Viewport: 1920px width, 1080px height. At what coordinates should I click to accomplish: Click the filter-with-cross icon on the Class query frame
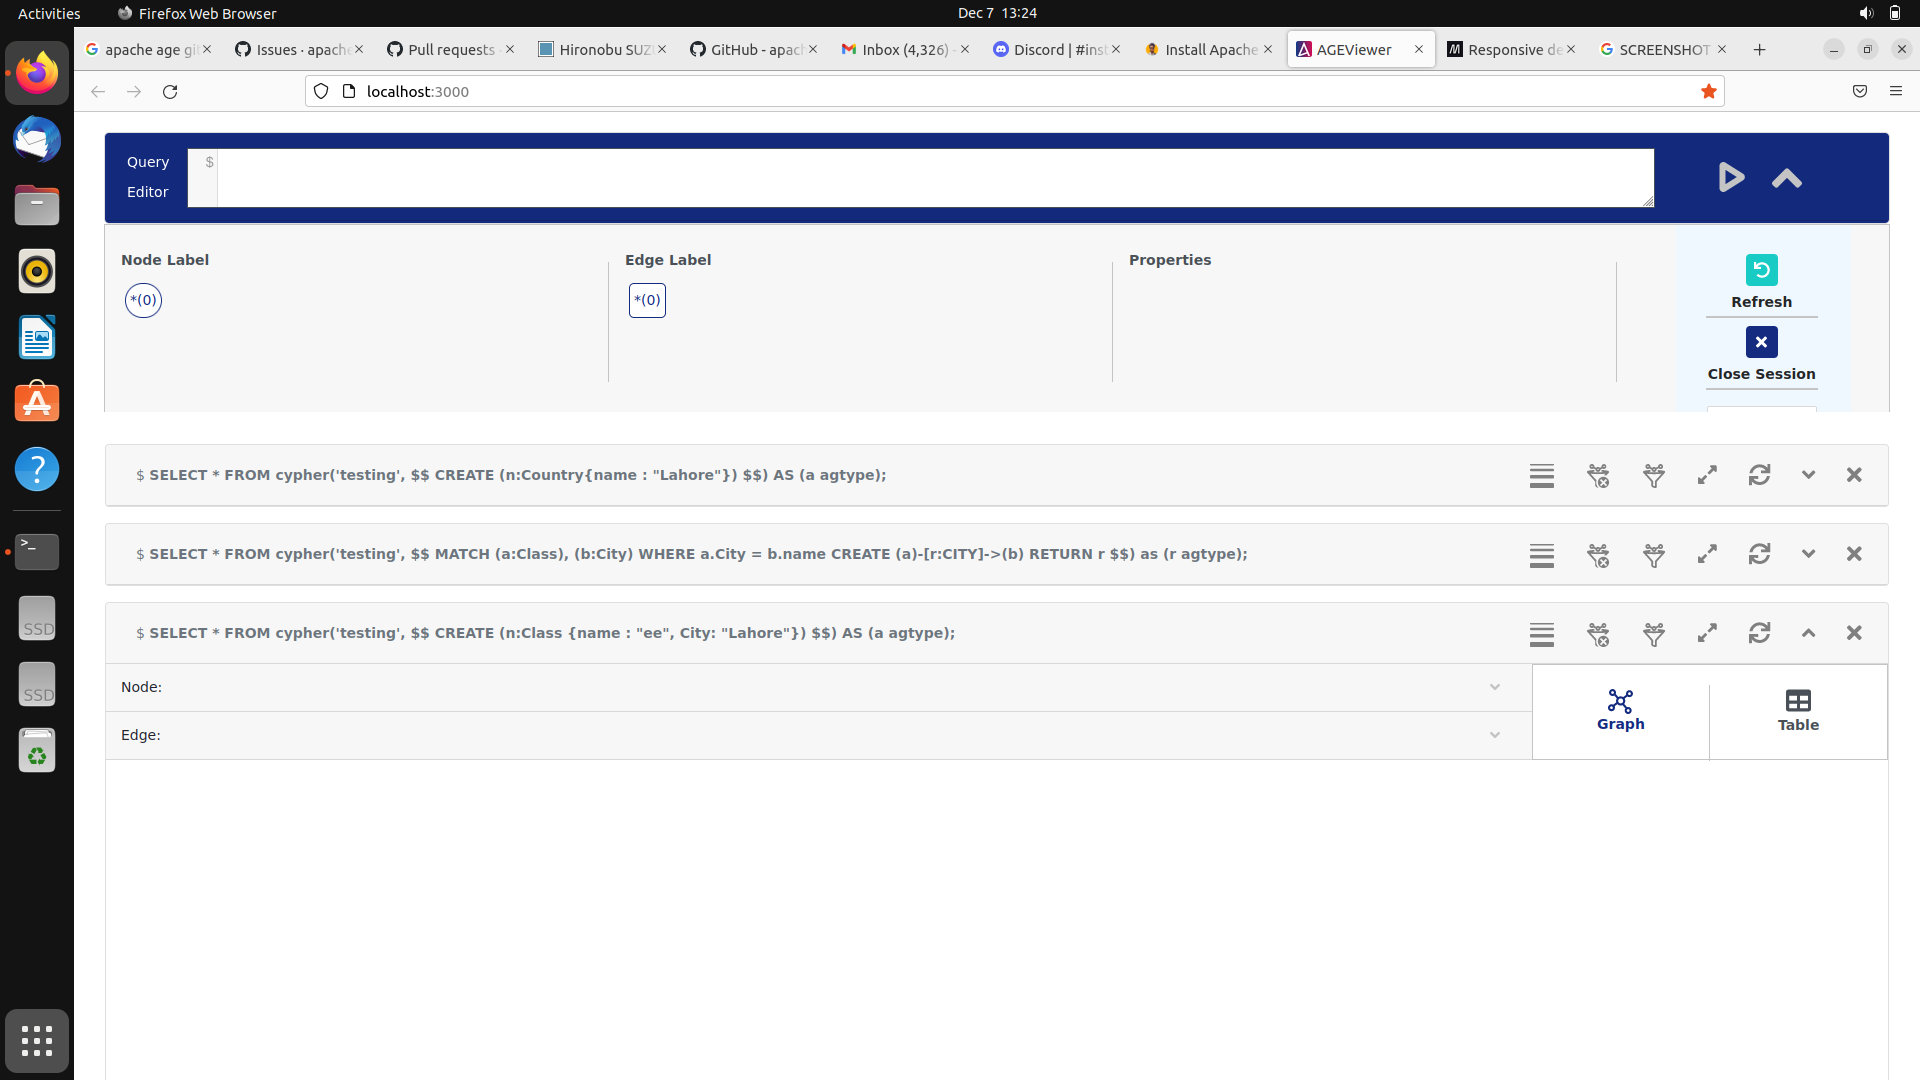point(1598,633)
